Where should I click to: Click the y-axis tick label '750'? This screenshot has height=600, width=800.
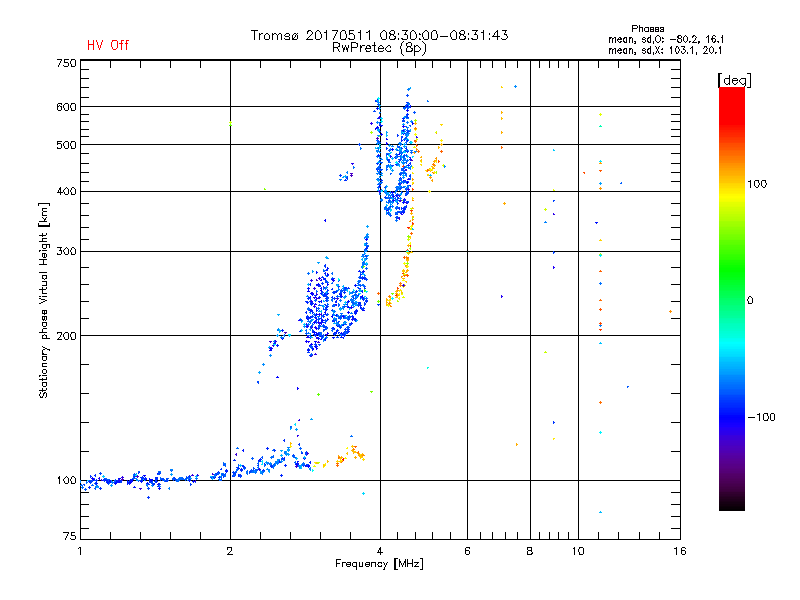pyautogui.click(x=66, y=63)
